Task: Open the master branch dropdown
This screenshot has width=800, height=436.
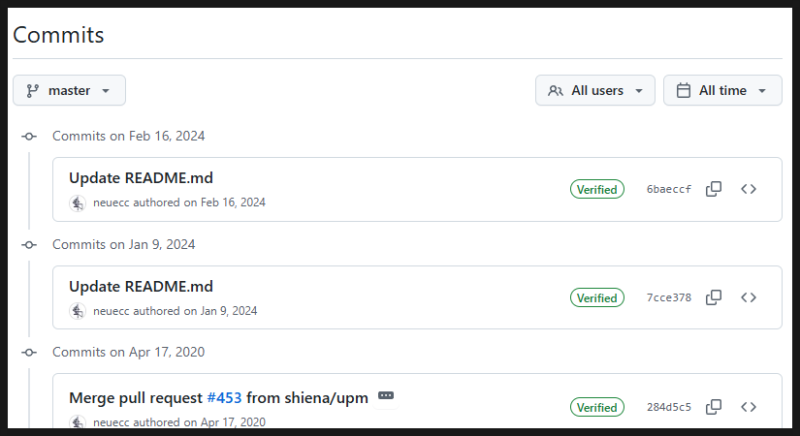Action: coord(69,90)
